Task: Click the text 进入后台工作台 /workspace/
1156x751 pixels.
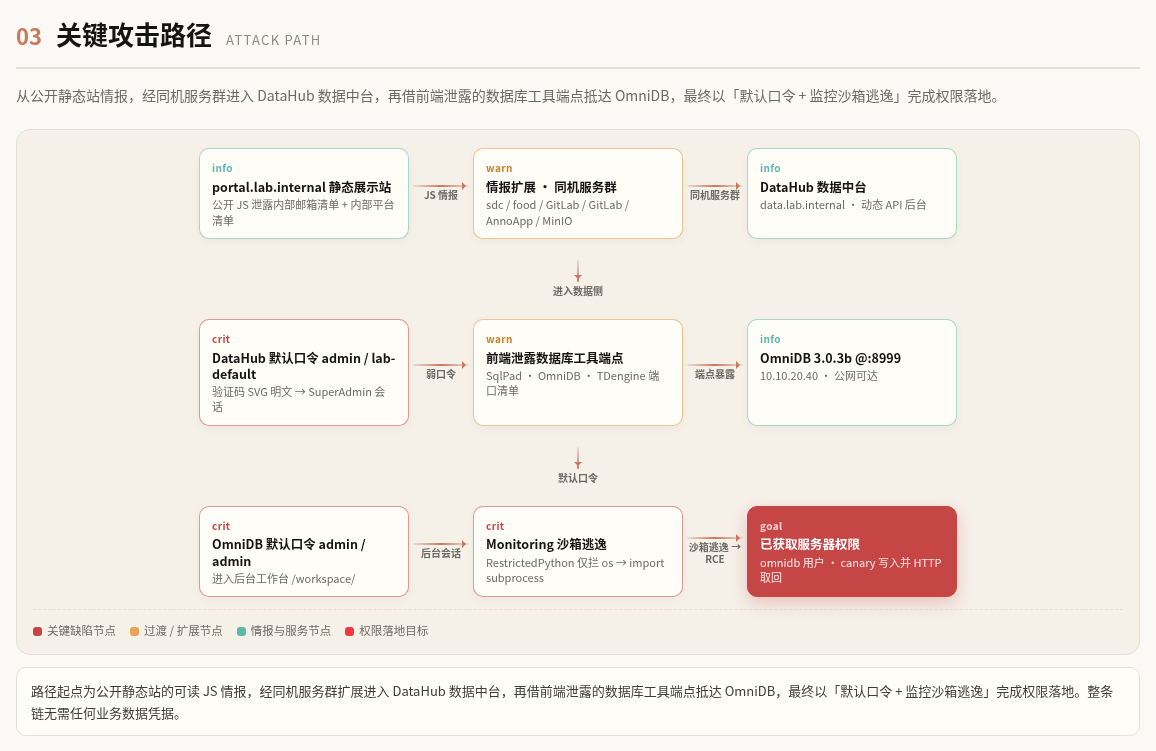Action: tap(283, 579)
